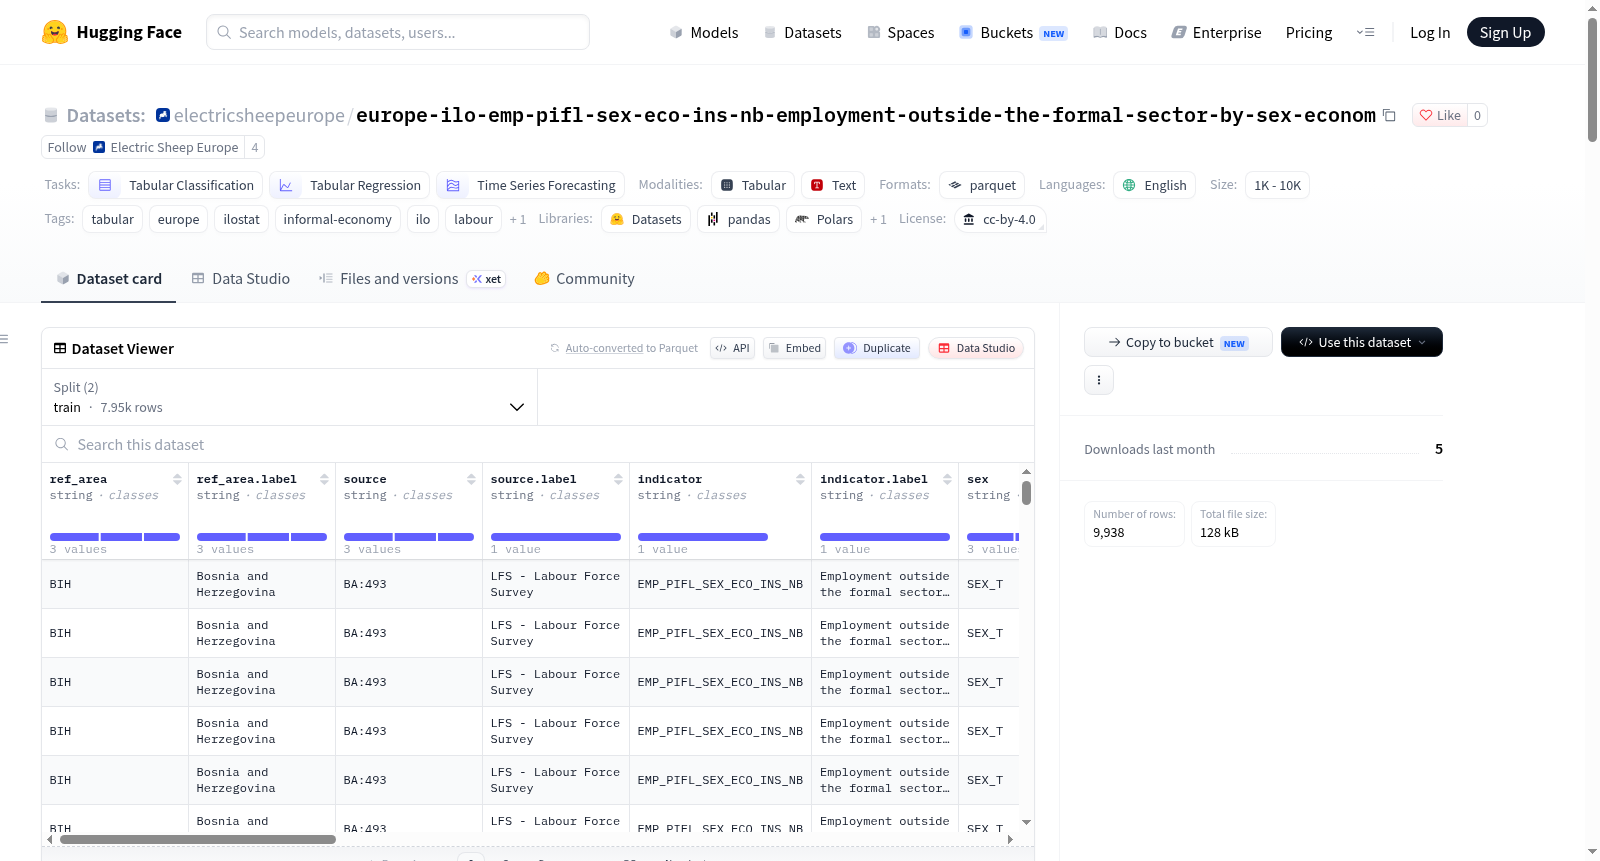Filter by Tabular Regression task
1600x861 pixels.
click(x=350, y=185)
